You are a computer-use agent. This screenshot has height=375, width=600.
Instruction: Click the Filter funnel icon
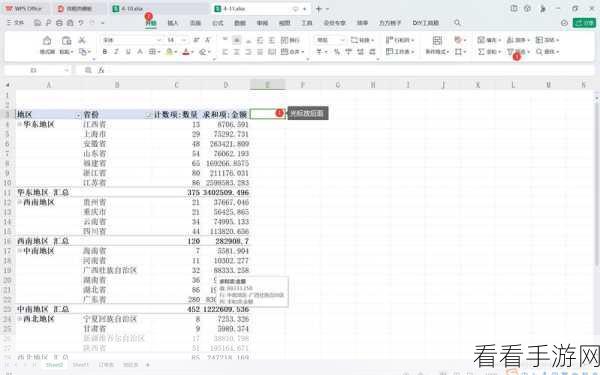click(510, 51)
